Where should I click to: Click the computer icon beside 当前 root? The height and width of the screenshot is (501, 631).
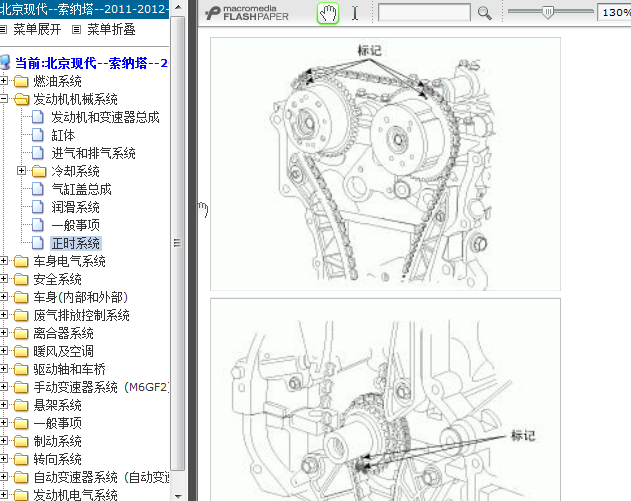click(5, 63)
